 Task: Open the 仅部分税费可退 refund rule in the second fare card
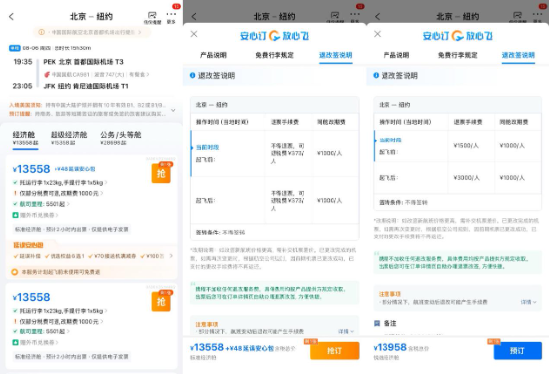pyautogui.click(x=58, y=321)
